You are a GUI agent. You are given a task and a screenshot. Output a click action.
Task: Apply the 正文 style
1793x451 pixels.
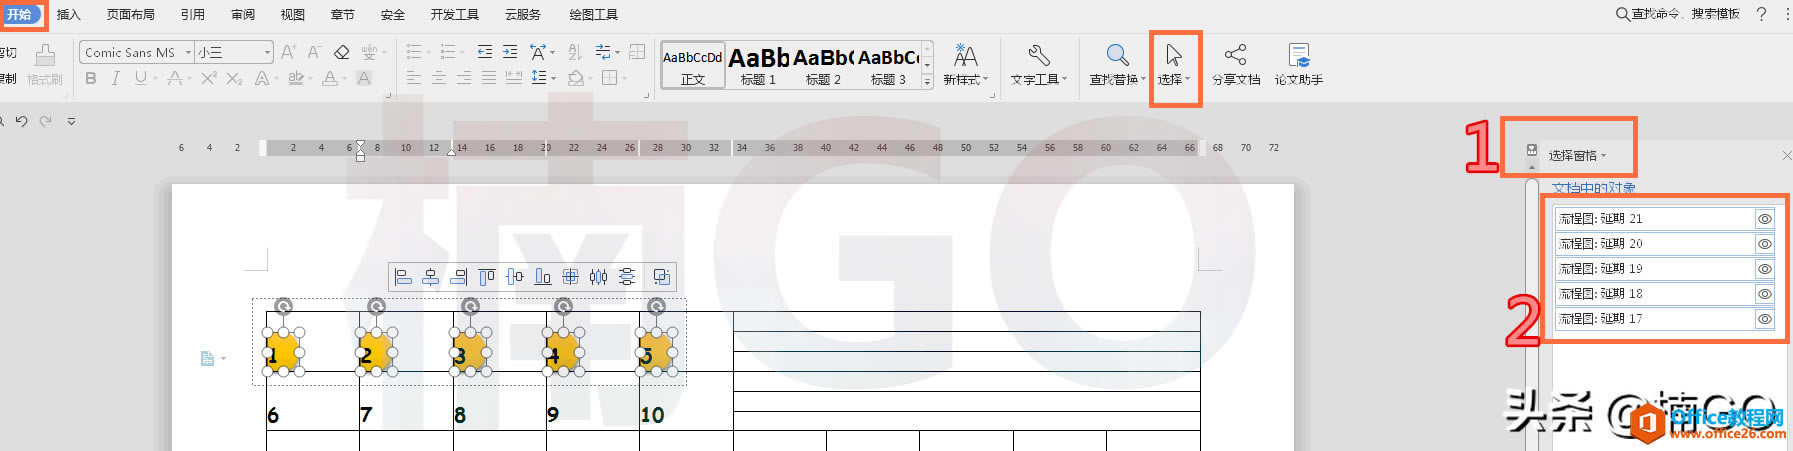point(692,66)
